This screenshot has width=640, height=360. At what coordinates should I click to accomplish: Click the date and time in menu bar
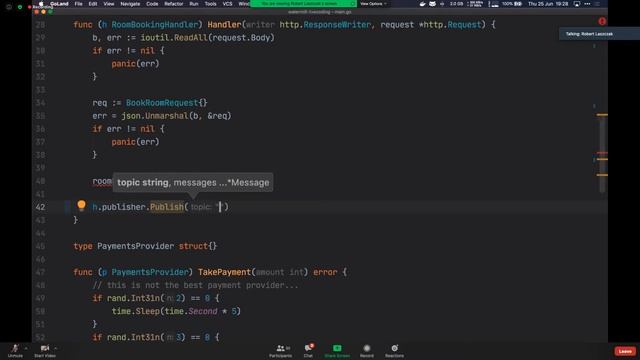[x=548, y=4]
